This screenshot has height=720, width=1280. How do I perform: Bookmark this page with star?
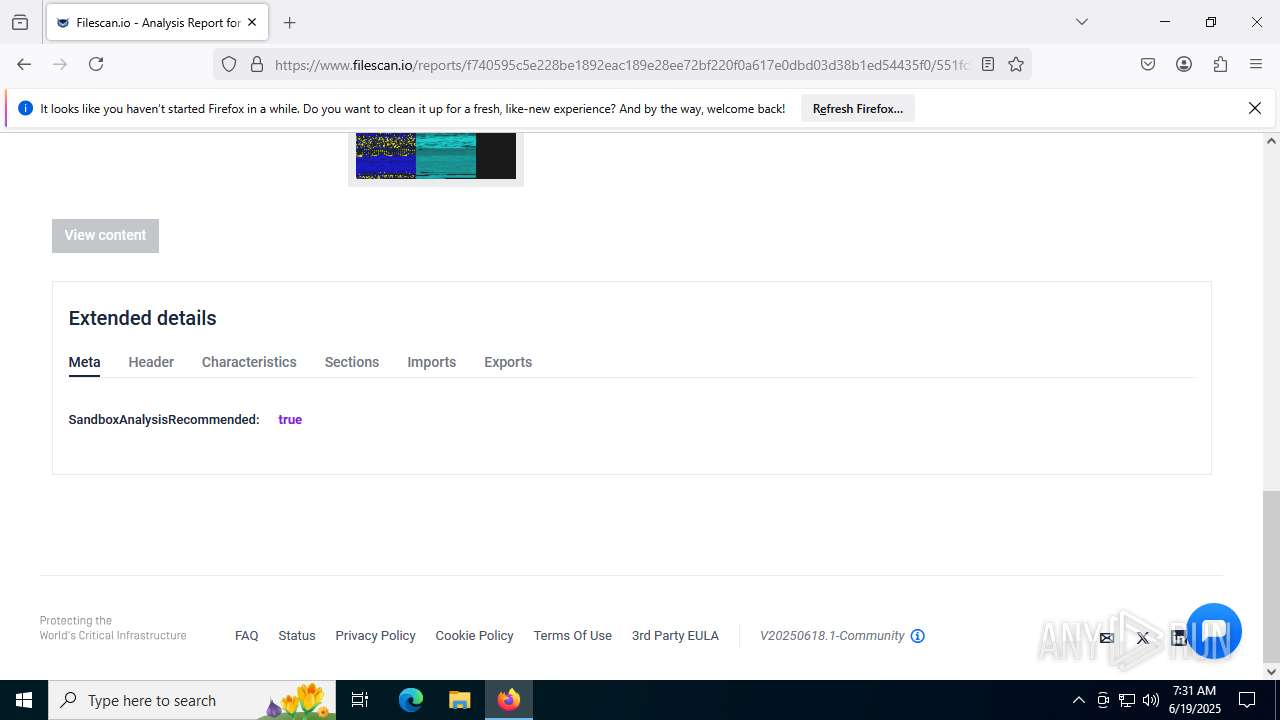[1016, 64]
